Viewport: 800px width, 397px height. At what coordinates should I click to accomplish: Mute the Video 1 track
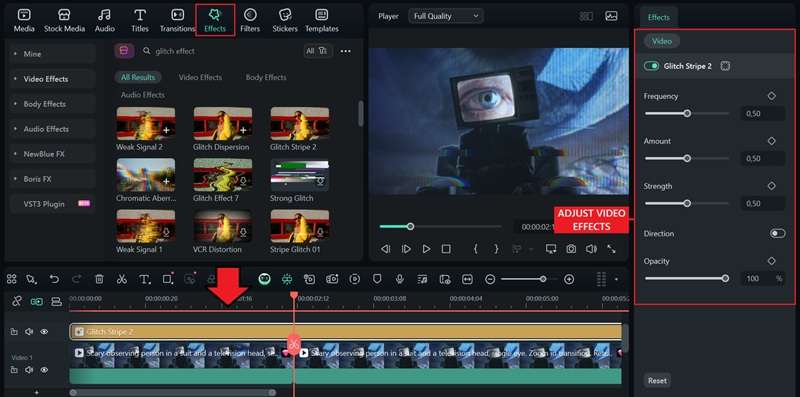pos(29,369)
